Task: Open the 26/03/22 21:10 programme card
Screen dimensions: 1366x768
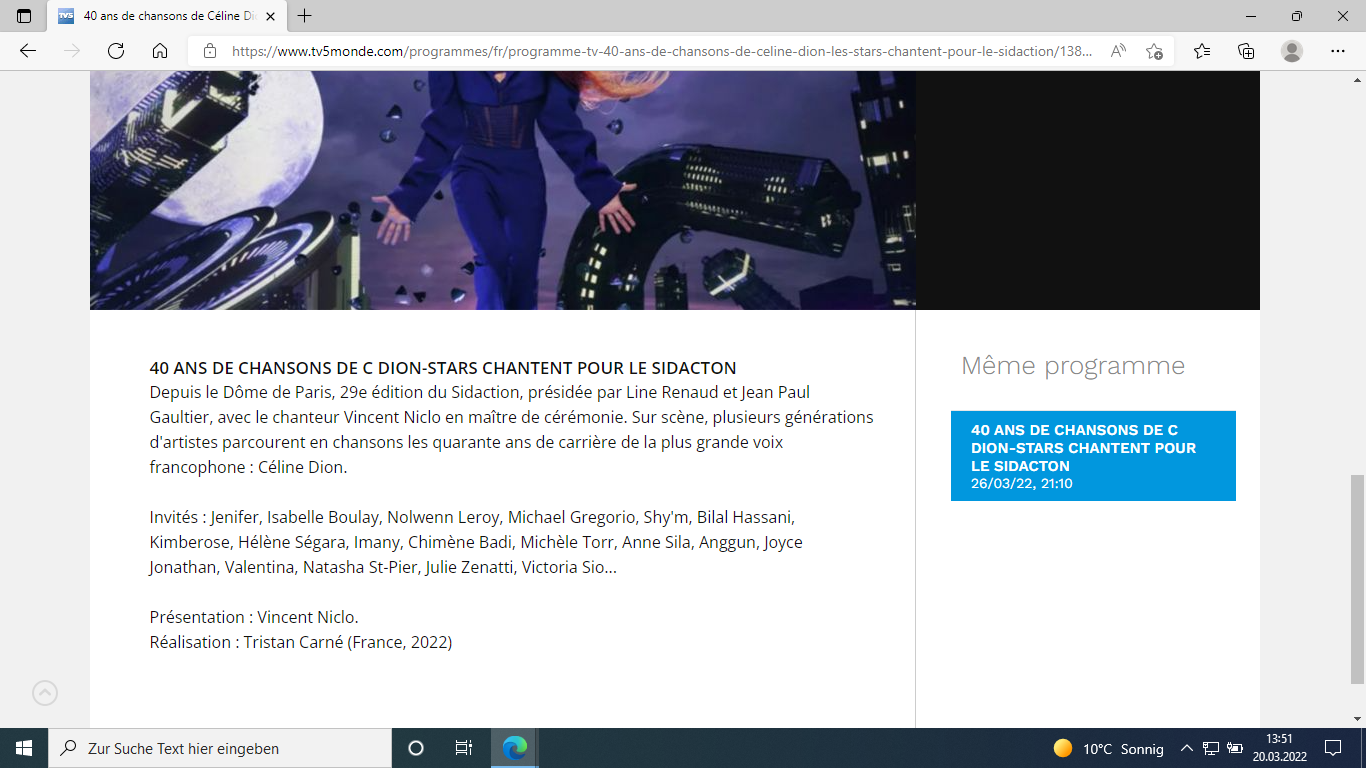Action: pos(1093,456)
